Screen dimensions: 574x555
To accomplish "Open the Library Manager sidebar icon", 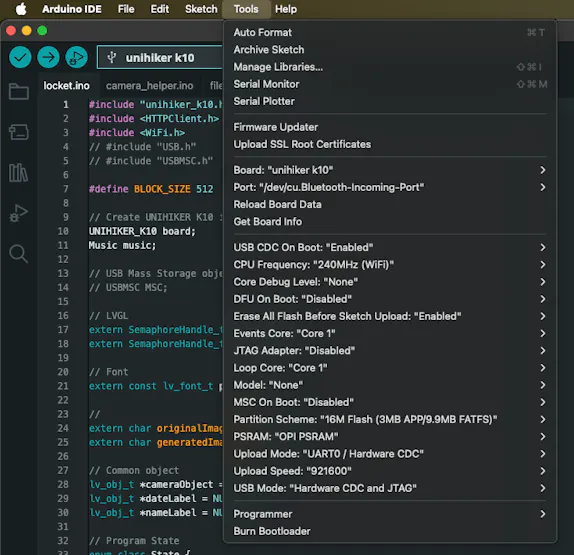I will tap(18, 172).
